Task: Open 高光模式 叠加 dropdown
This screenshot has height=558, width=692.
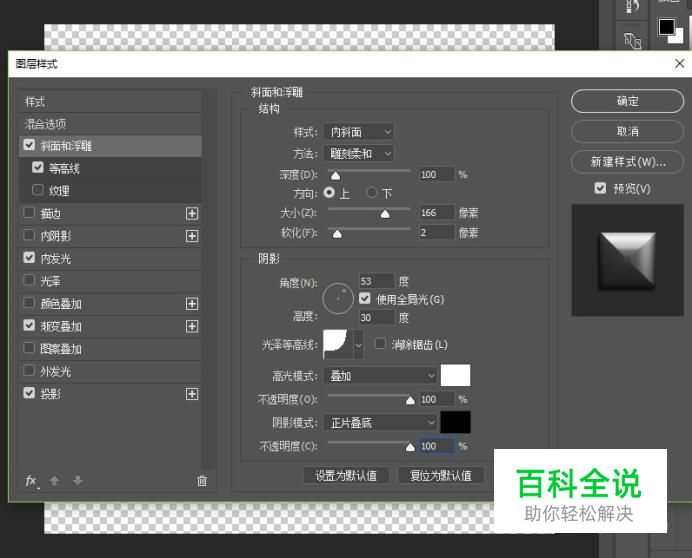Action: click(380, 376)
